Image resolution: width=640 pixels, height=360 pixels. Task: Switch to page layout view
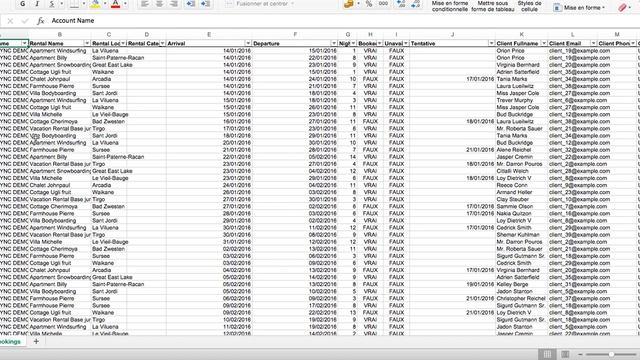[565, 354]
